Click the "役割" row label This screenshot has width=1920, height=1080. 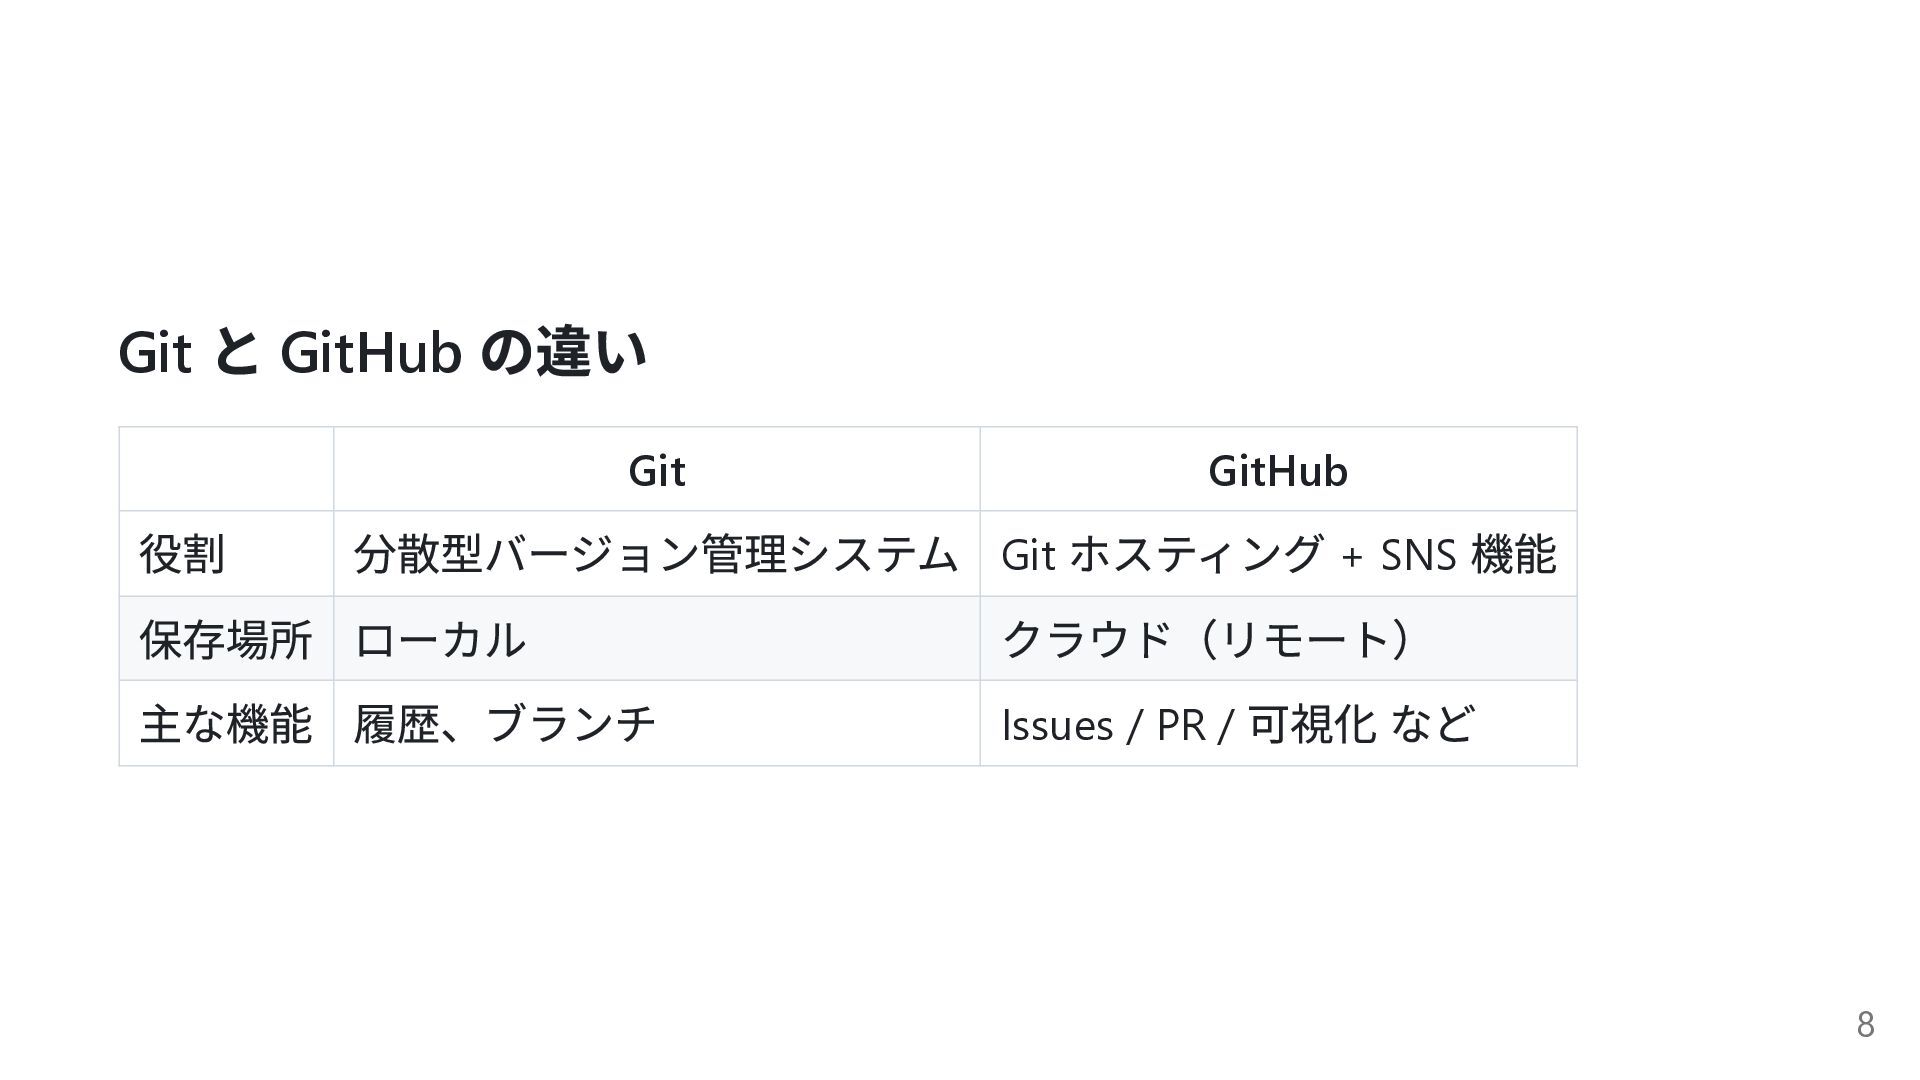[182, 554]
